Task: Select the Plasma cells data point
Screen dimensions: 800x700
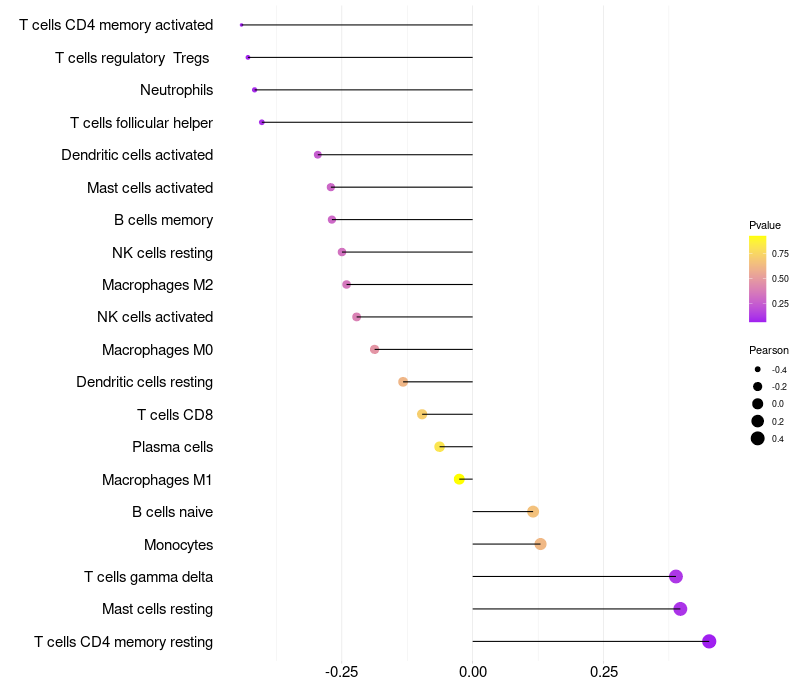Action: (x=439, y=447)
